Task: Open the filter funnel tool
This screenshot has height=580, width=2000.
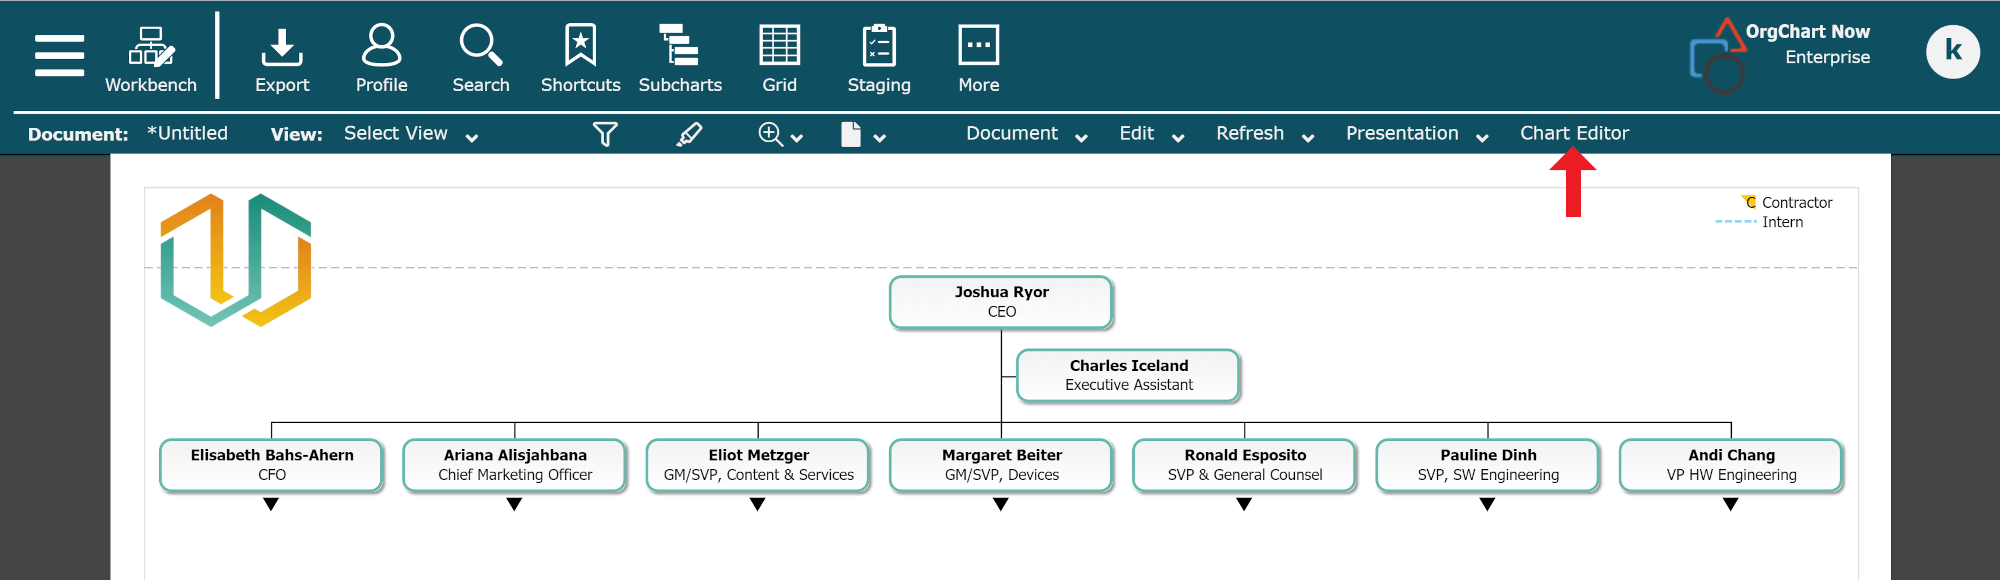Action: point(605,134)
